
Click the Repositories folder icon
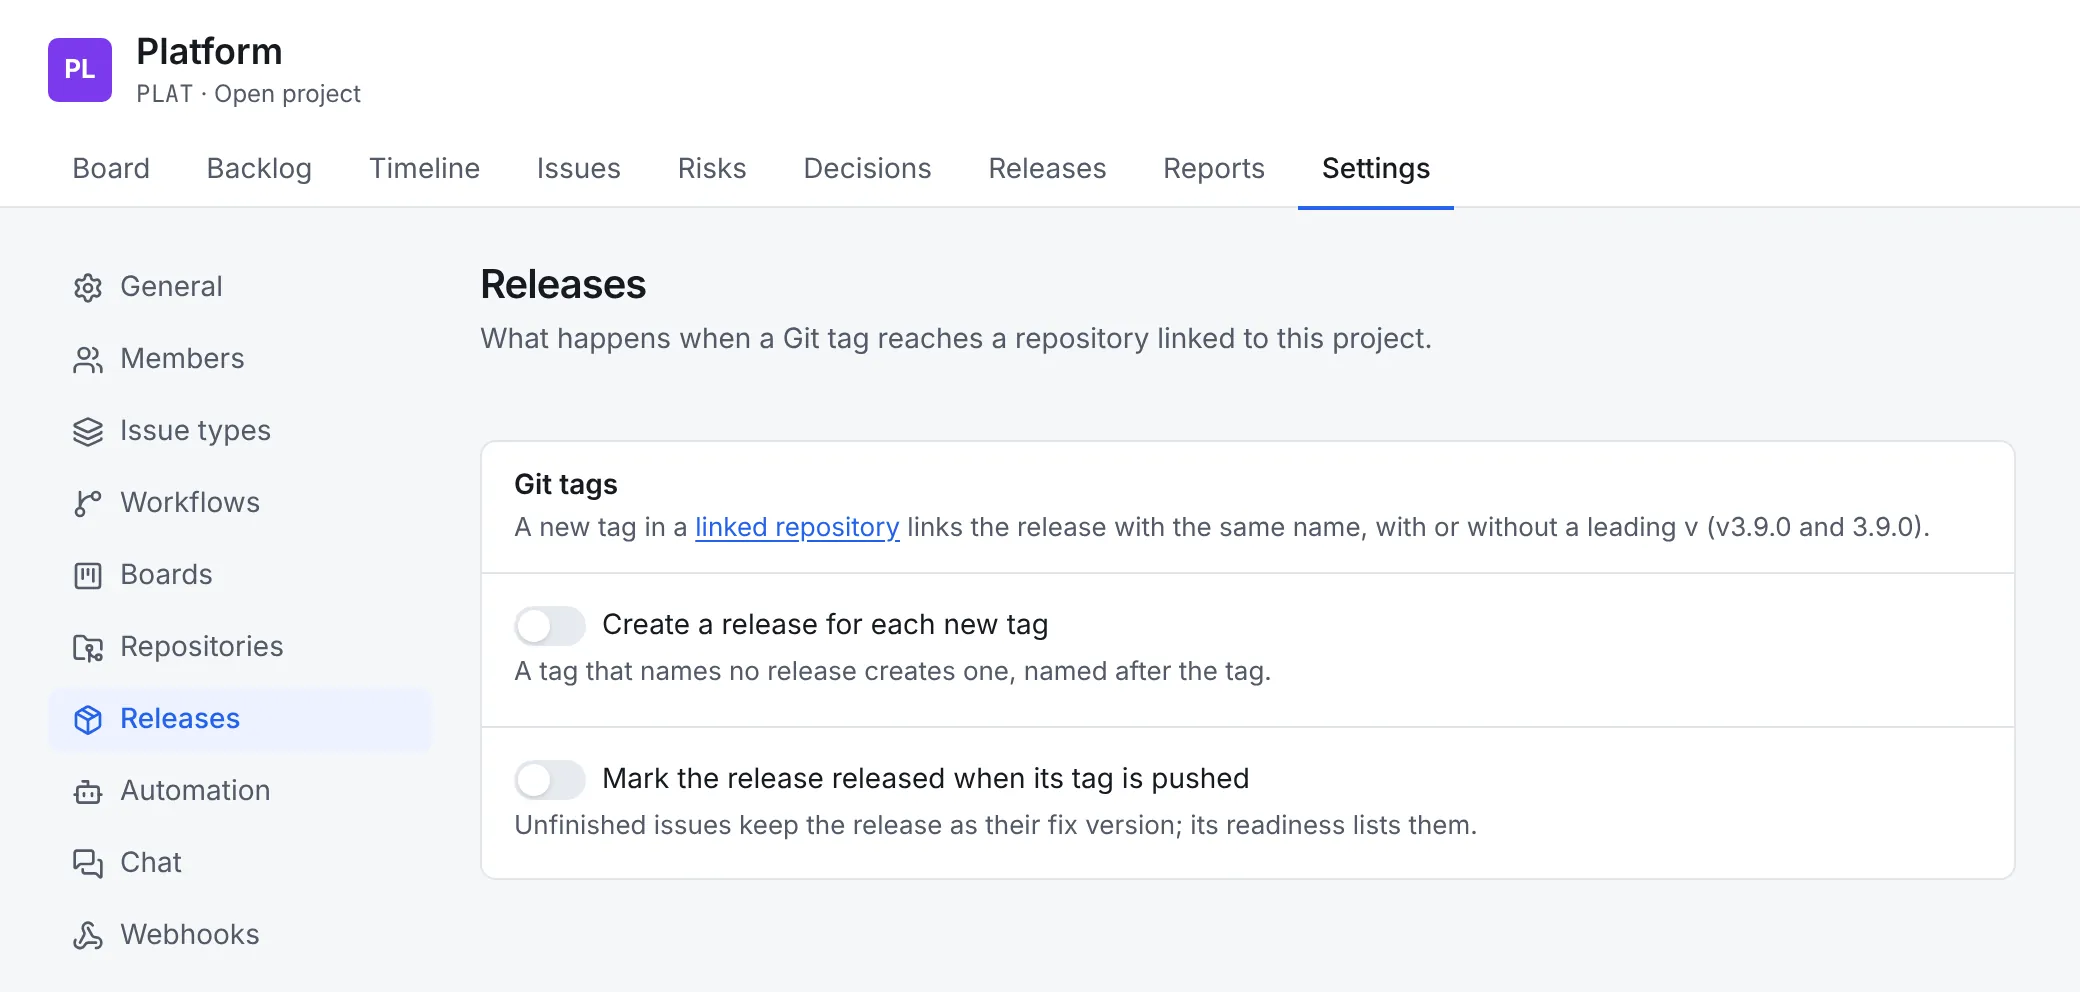[88, 647]
